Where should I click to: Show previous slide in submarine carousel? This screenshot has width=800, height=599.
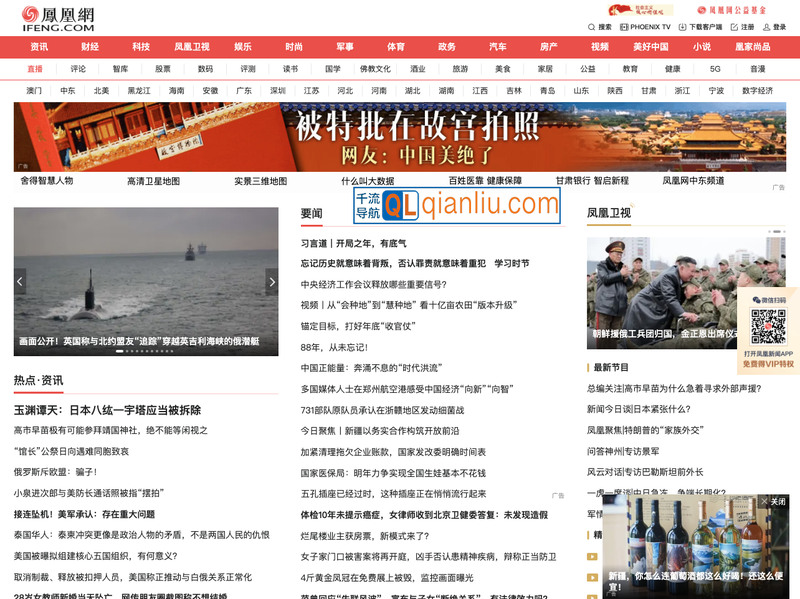[20, 282]
